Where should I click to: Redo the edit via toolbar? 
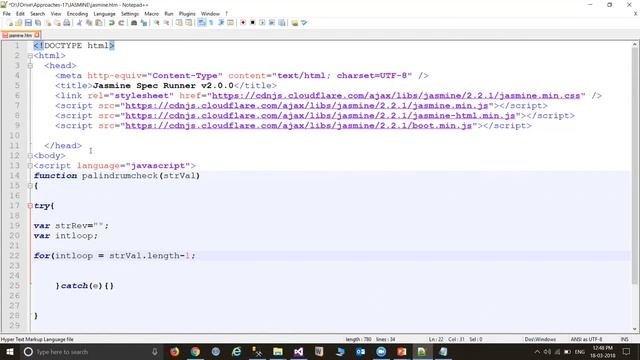pyautogui.click(x=121, y=23)
